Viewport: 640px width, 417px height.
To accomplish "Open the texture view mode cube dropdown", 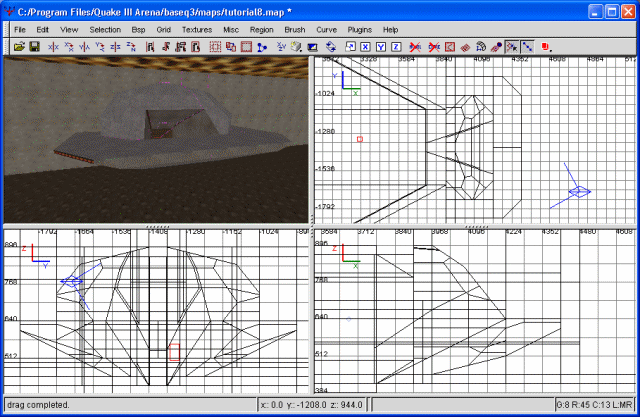I will click(x=297, y=47).
